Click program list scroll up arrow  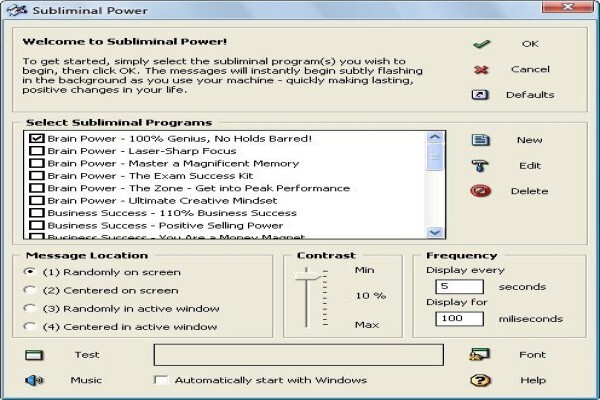coord(435,137)
